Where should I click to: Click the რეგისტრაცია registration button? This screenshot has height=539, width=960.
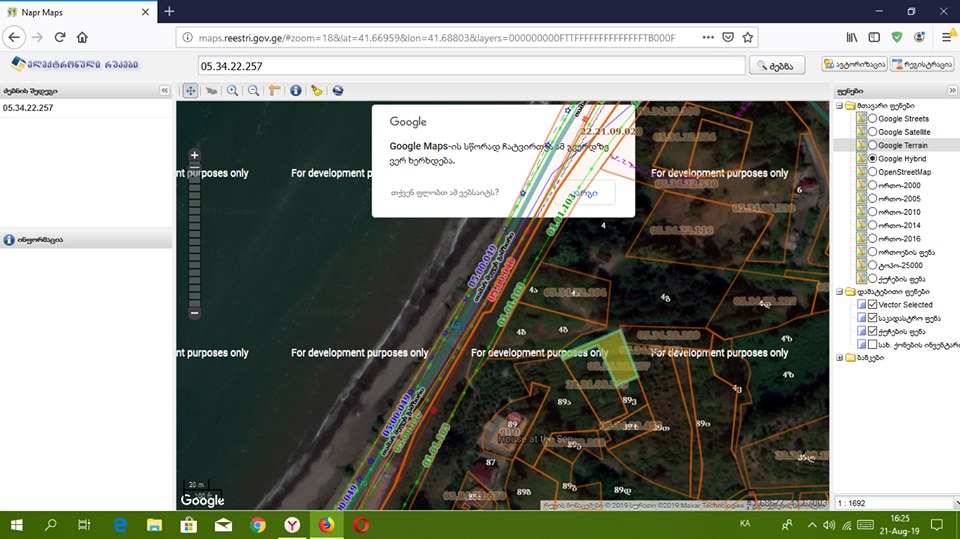pyautogui.click(x=922, y=64)
